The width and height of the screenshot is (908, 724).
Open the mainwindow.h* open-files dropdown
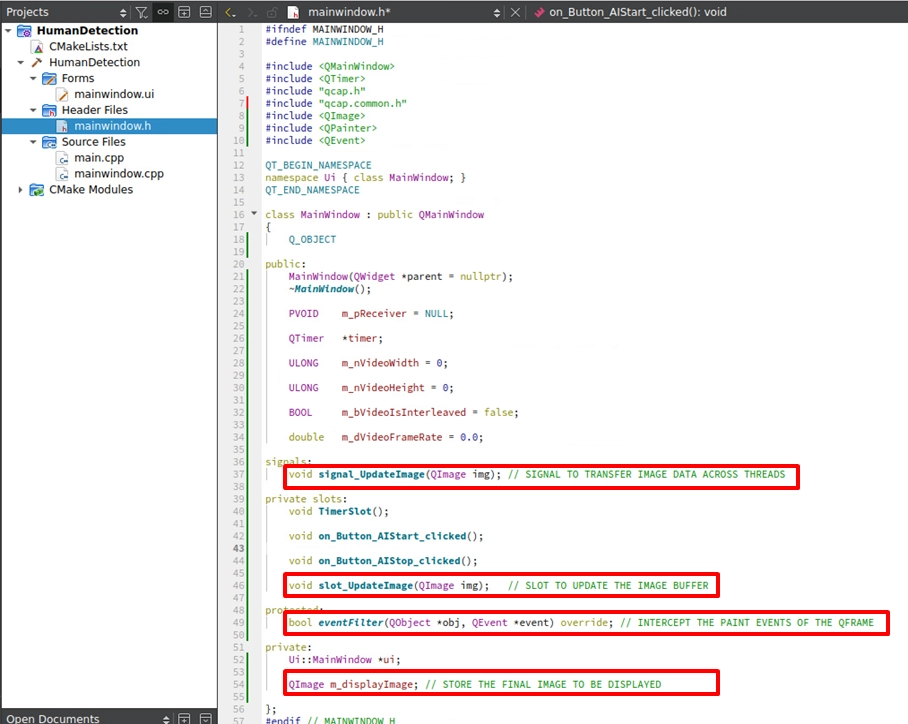(496, 12)
